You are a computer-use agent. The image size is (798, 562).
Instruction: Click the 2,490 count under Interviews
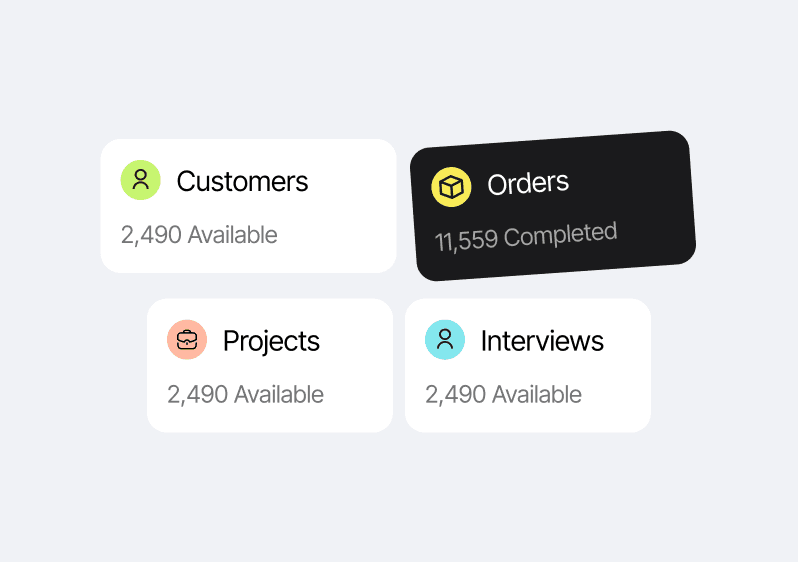455,395
